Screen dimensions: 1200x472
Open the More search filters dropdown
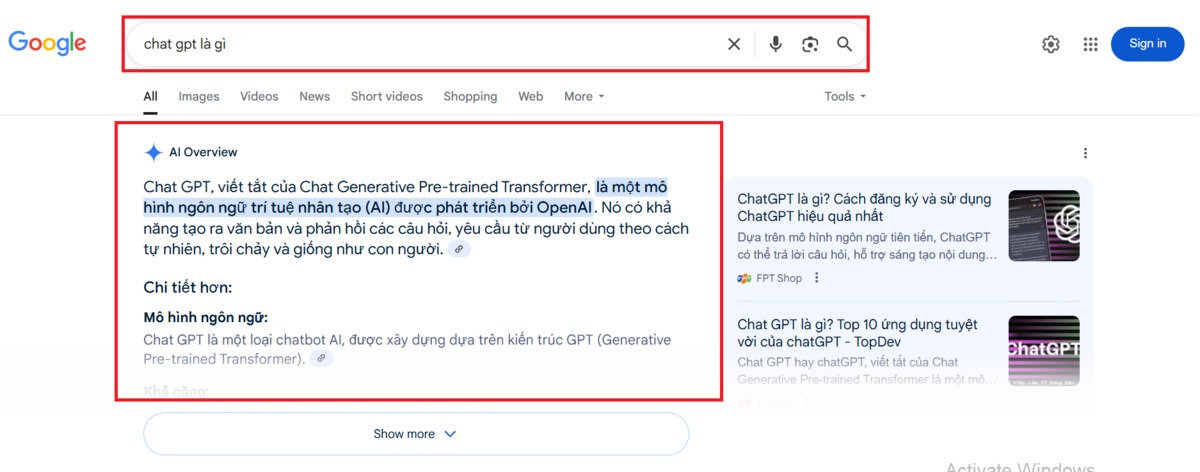(x=584, y=96)
